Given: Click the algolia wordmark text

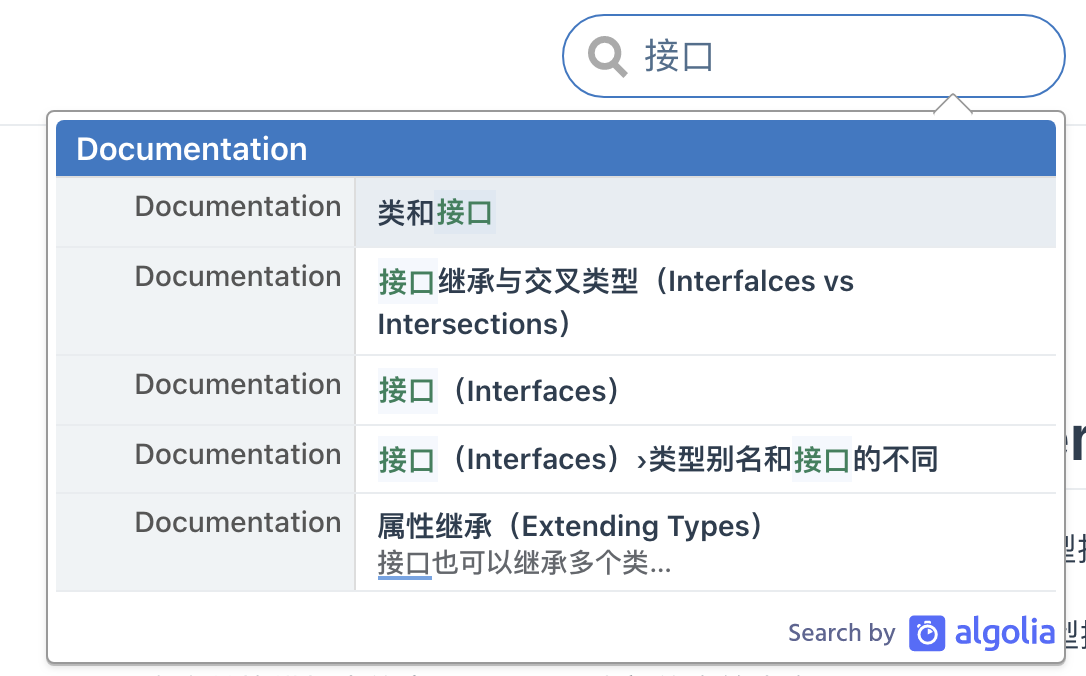Looking at the screenshot, I should point(1004,633).
